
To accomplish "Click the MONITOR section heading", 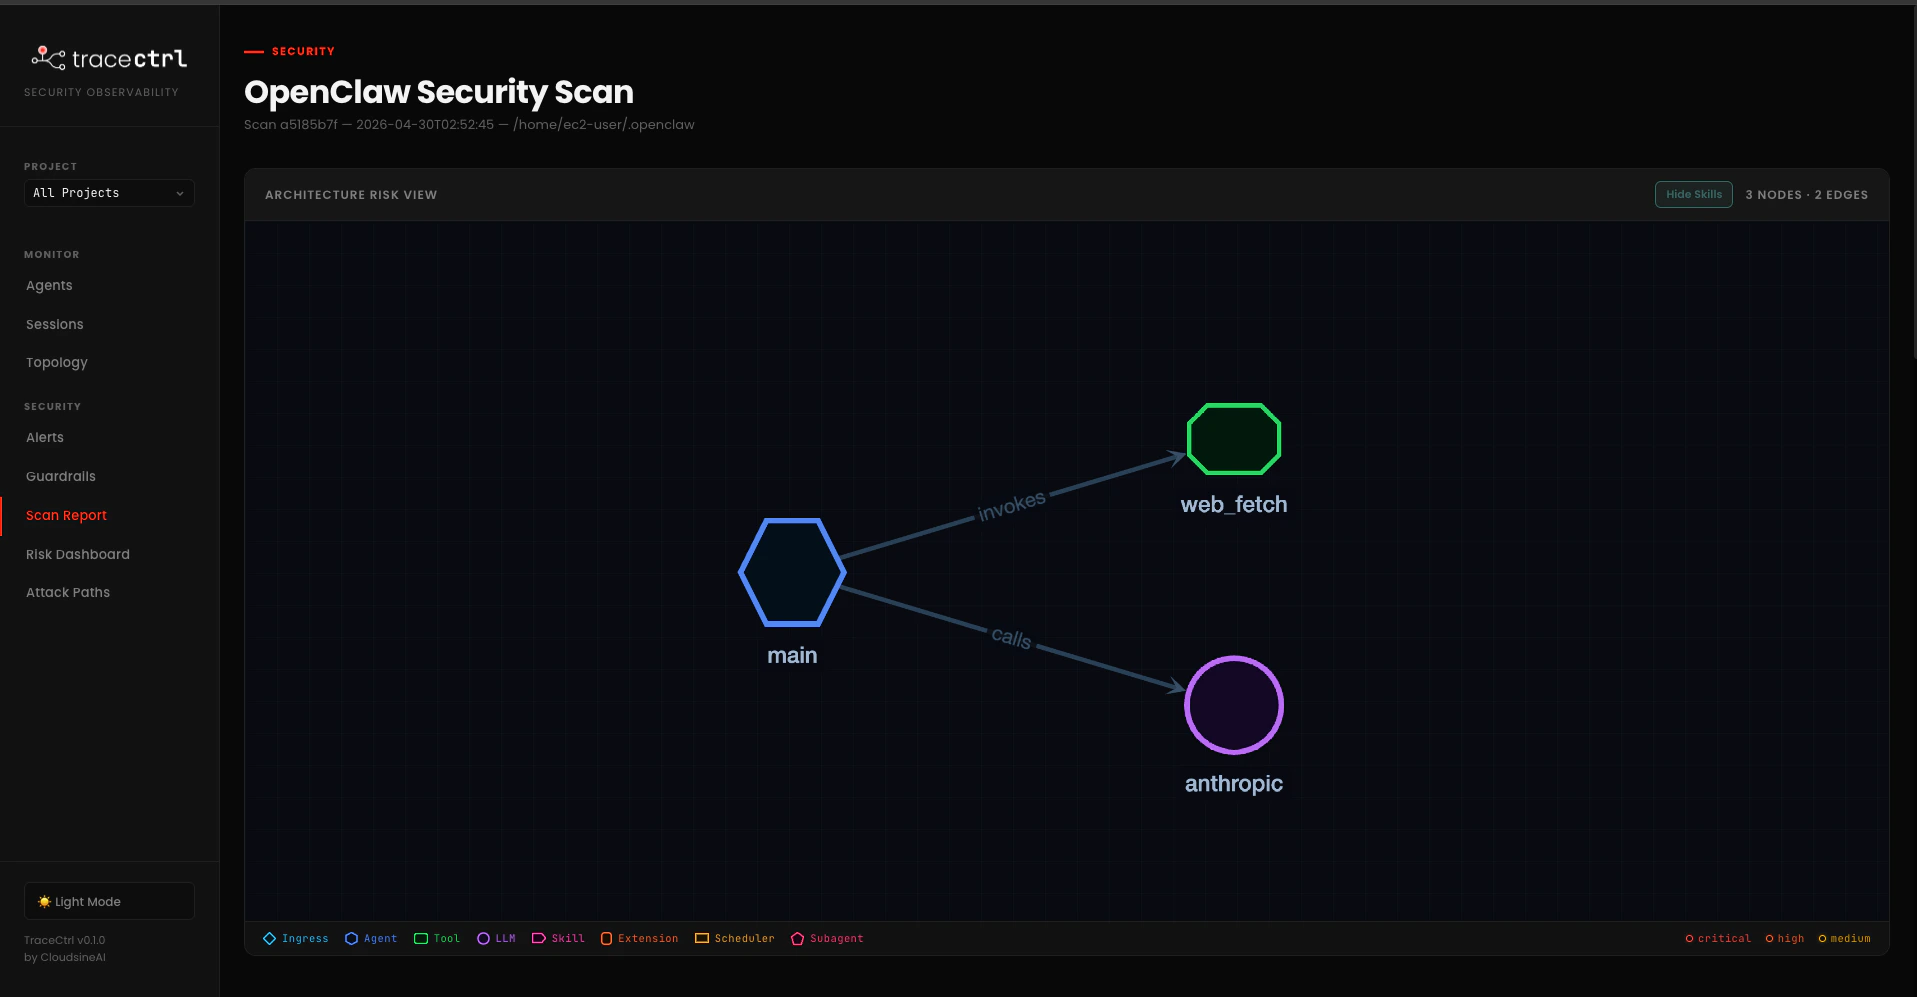I will click(x=52, y=255).
